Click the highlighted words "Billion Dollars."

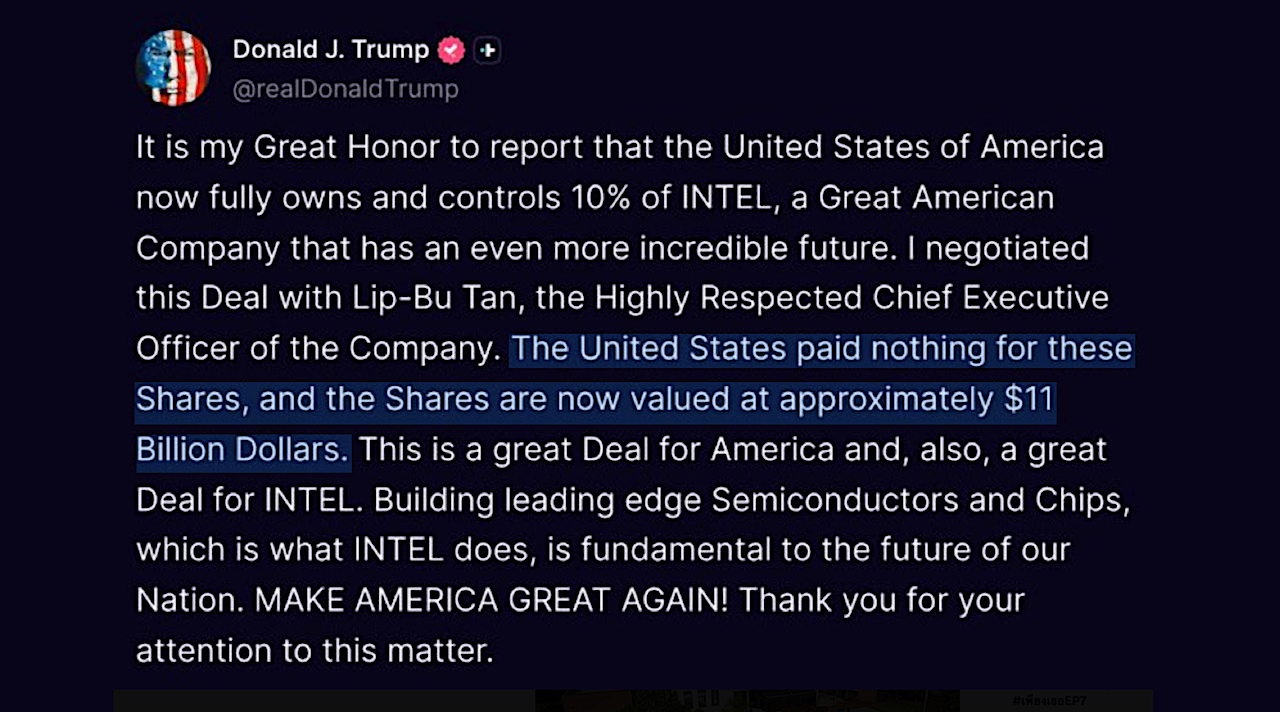point(242,449)
